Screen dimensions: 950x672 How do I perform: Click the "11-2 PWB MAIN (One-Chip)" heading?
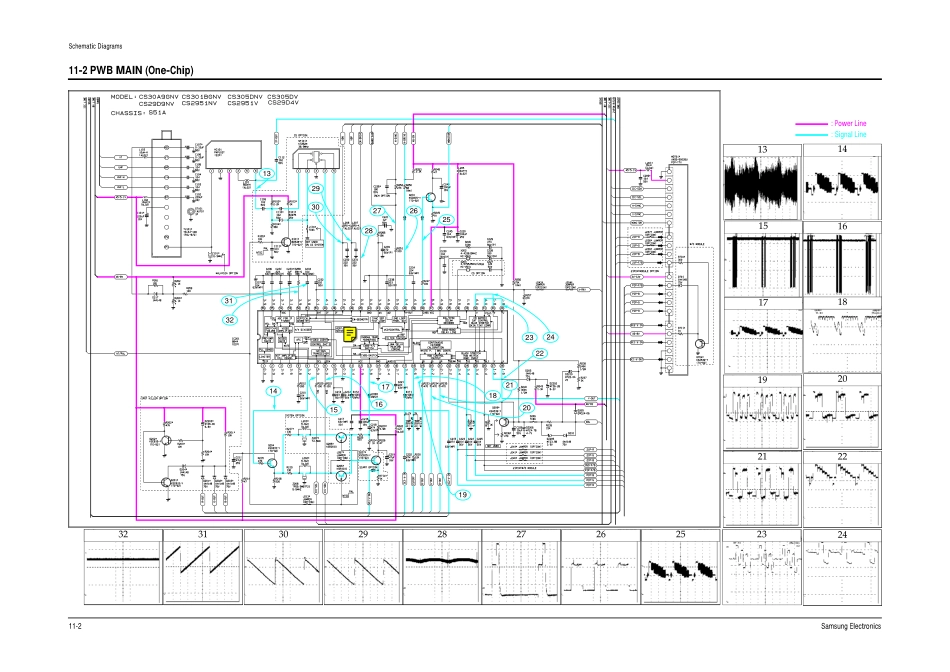tap(131, 70)
